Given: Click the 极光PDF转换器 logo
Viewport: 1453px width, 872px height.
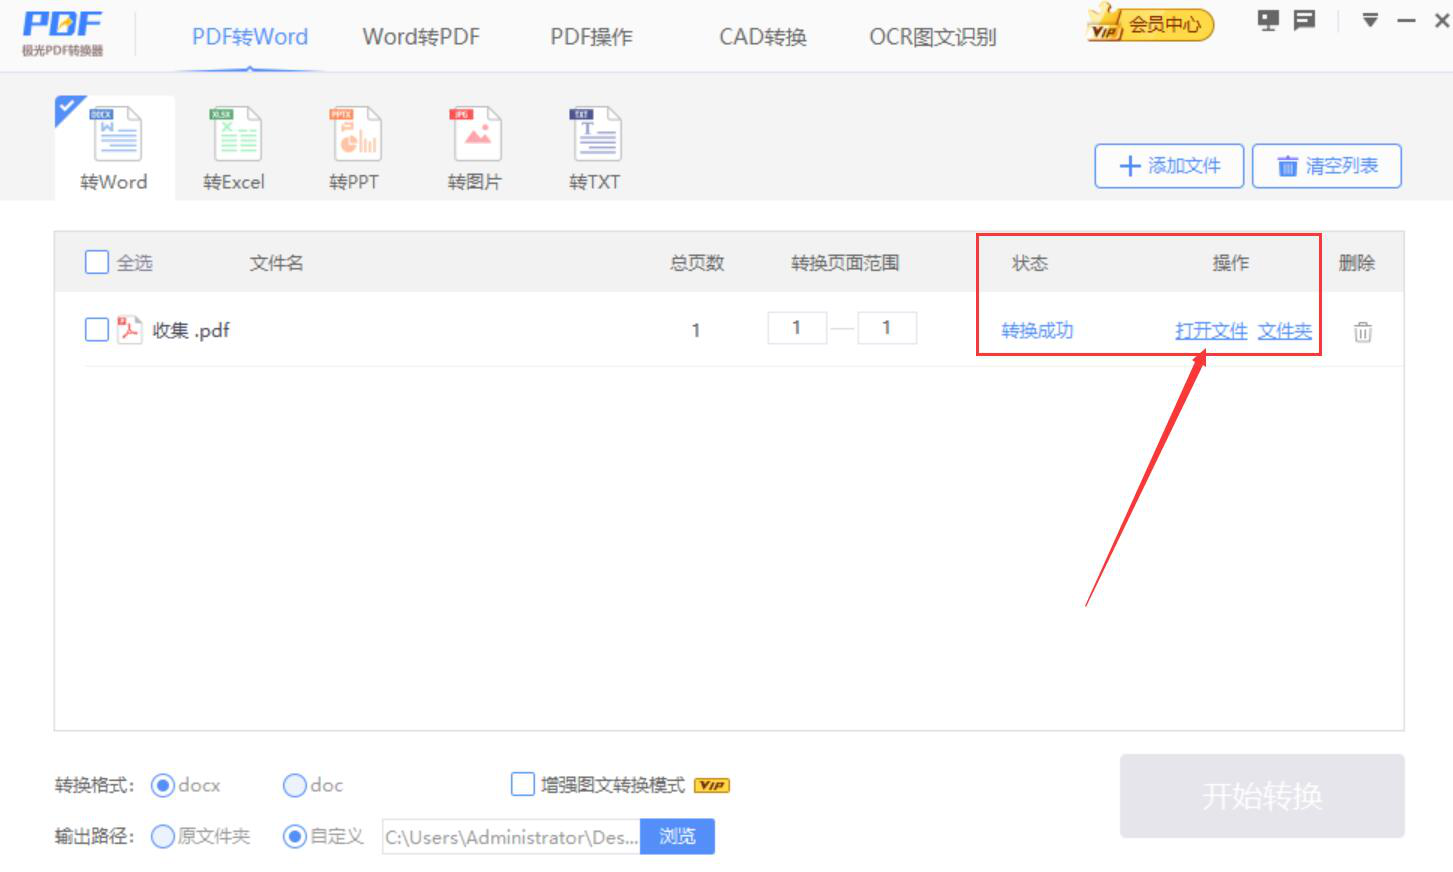Looking at the screenshot, I should point(62,32).
